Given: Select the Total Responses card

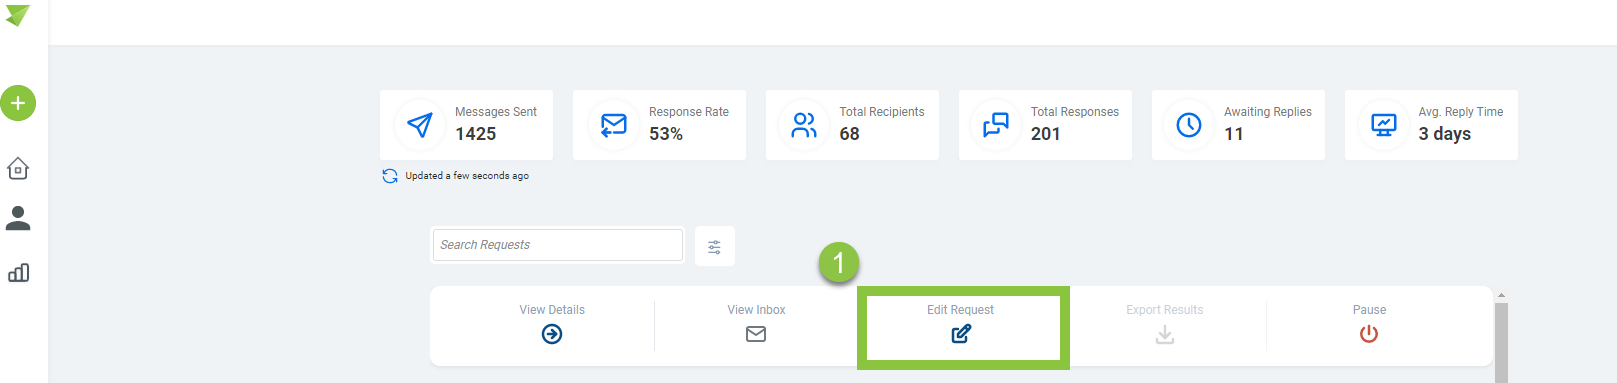Looking at the screenshot, I should pos(1045,125).
